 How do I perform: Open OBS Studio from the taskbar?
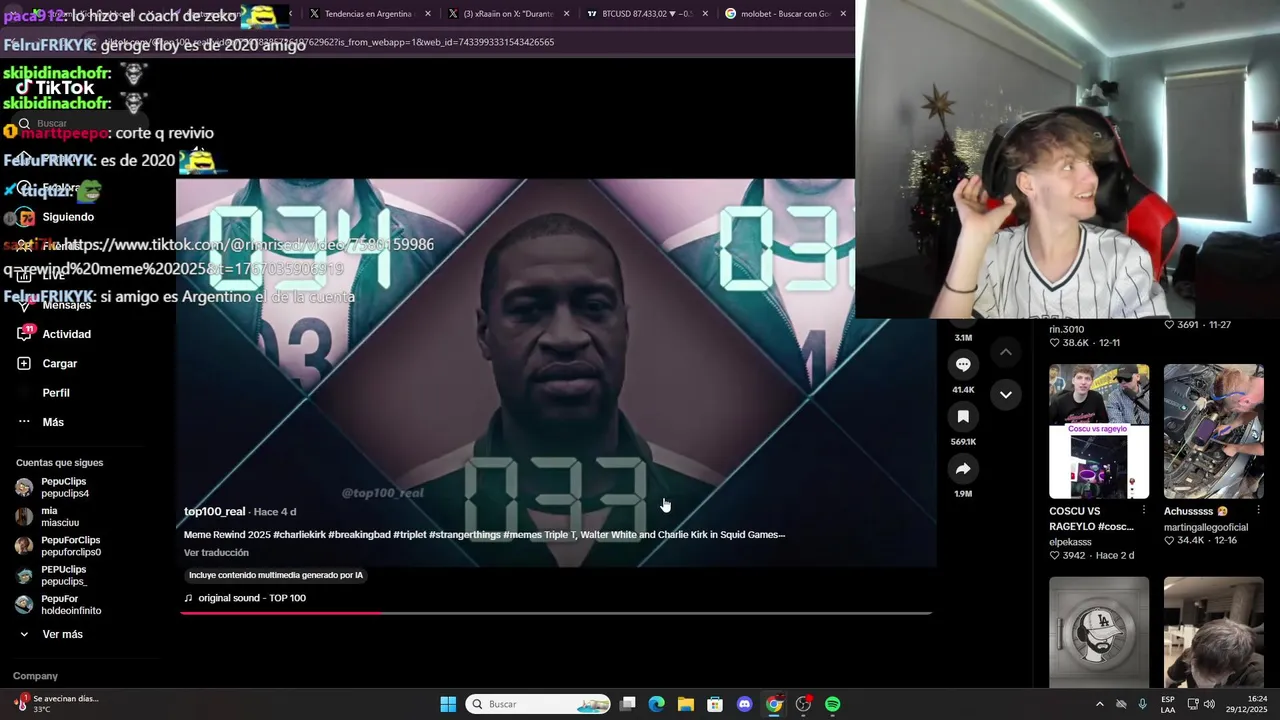tap(803, 704)
